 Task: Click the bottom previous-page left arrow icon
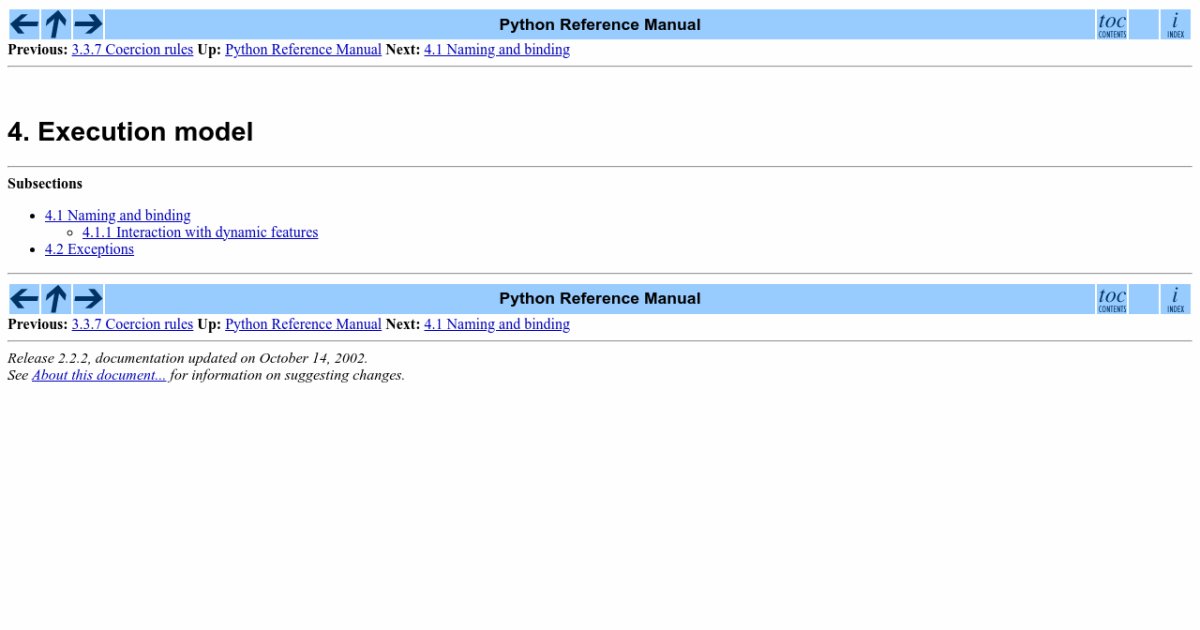coord(24,299)
